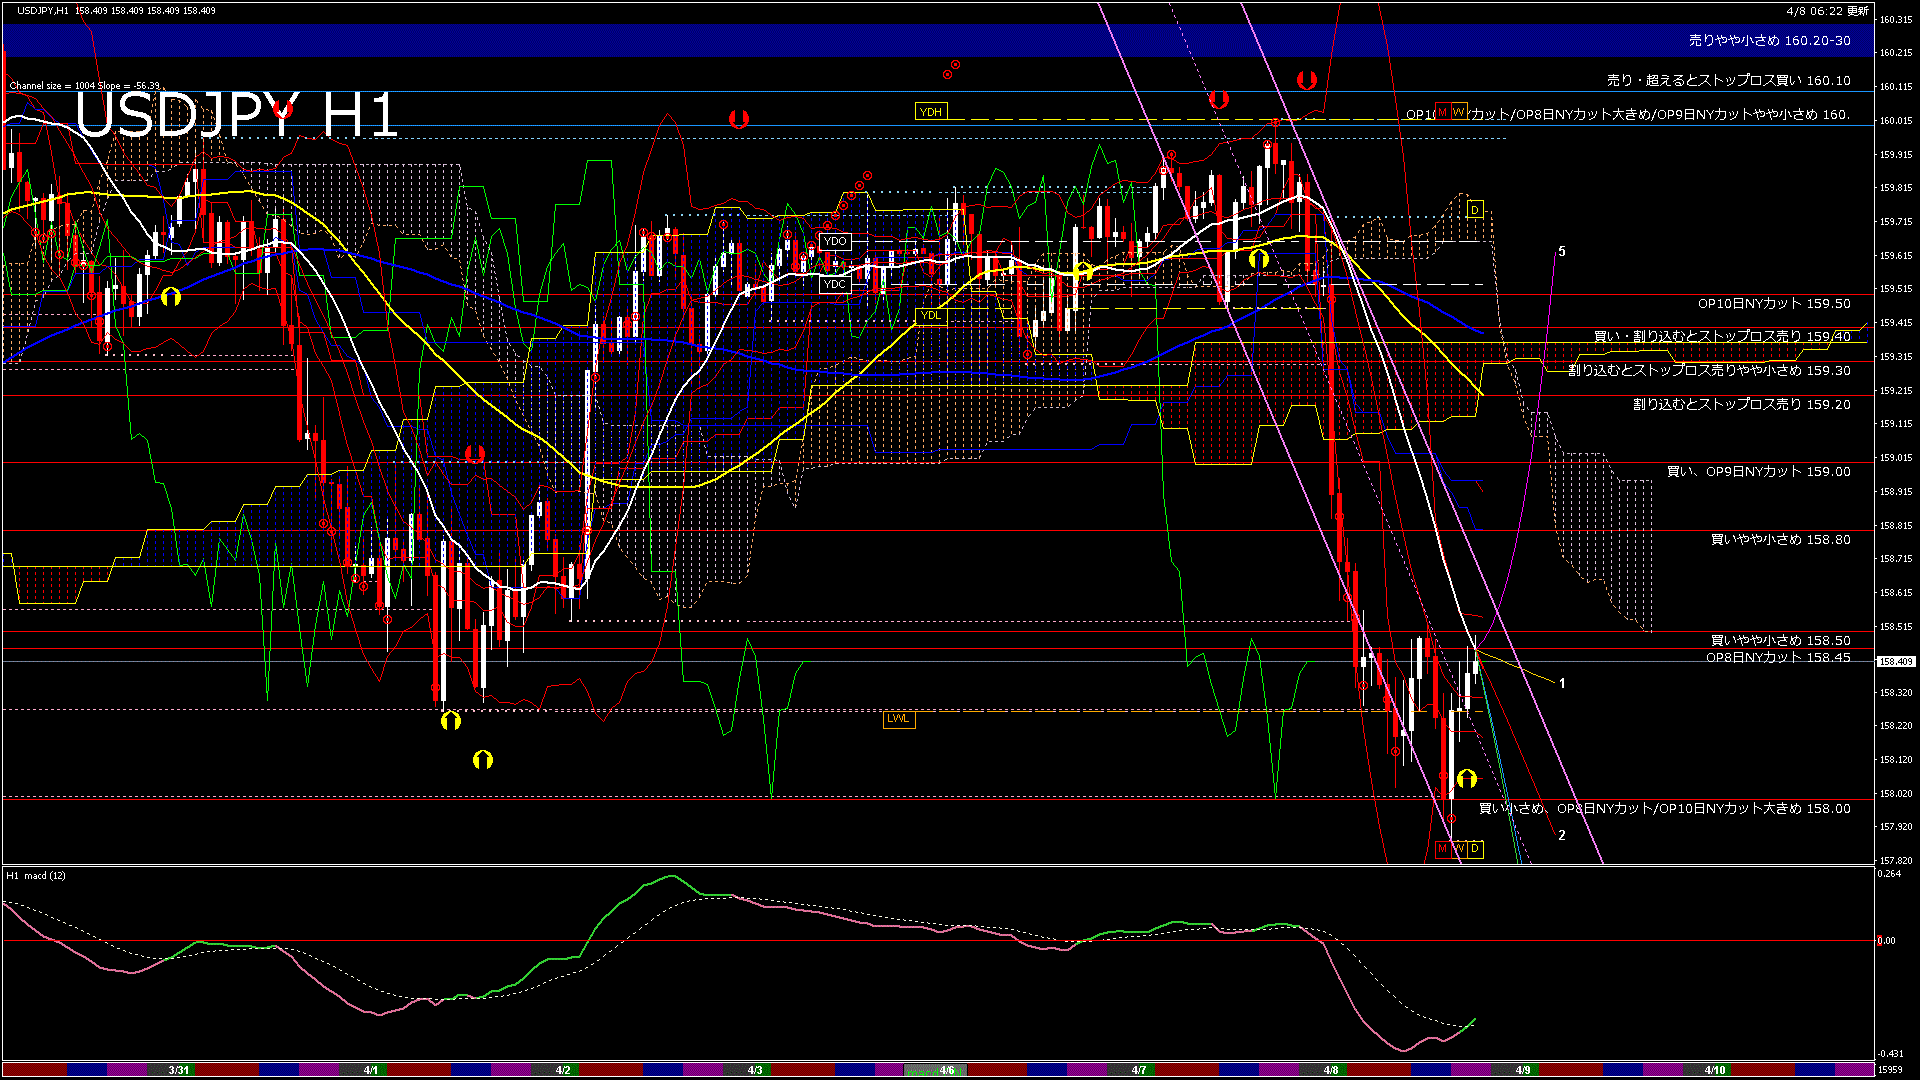Click the orange LWL label box
Image resolution: width=1920 pixels, height=1080 pixels.
coord(898,718)
